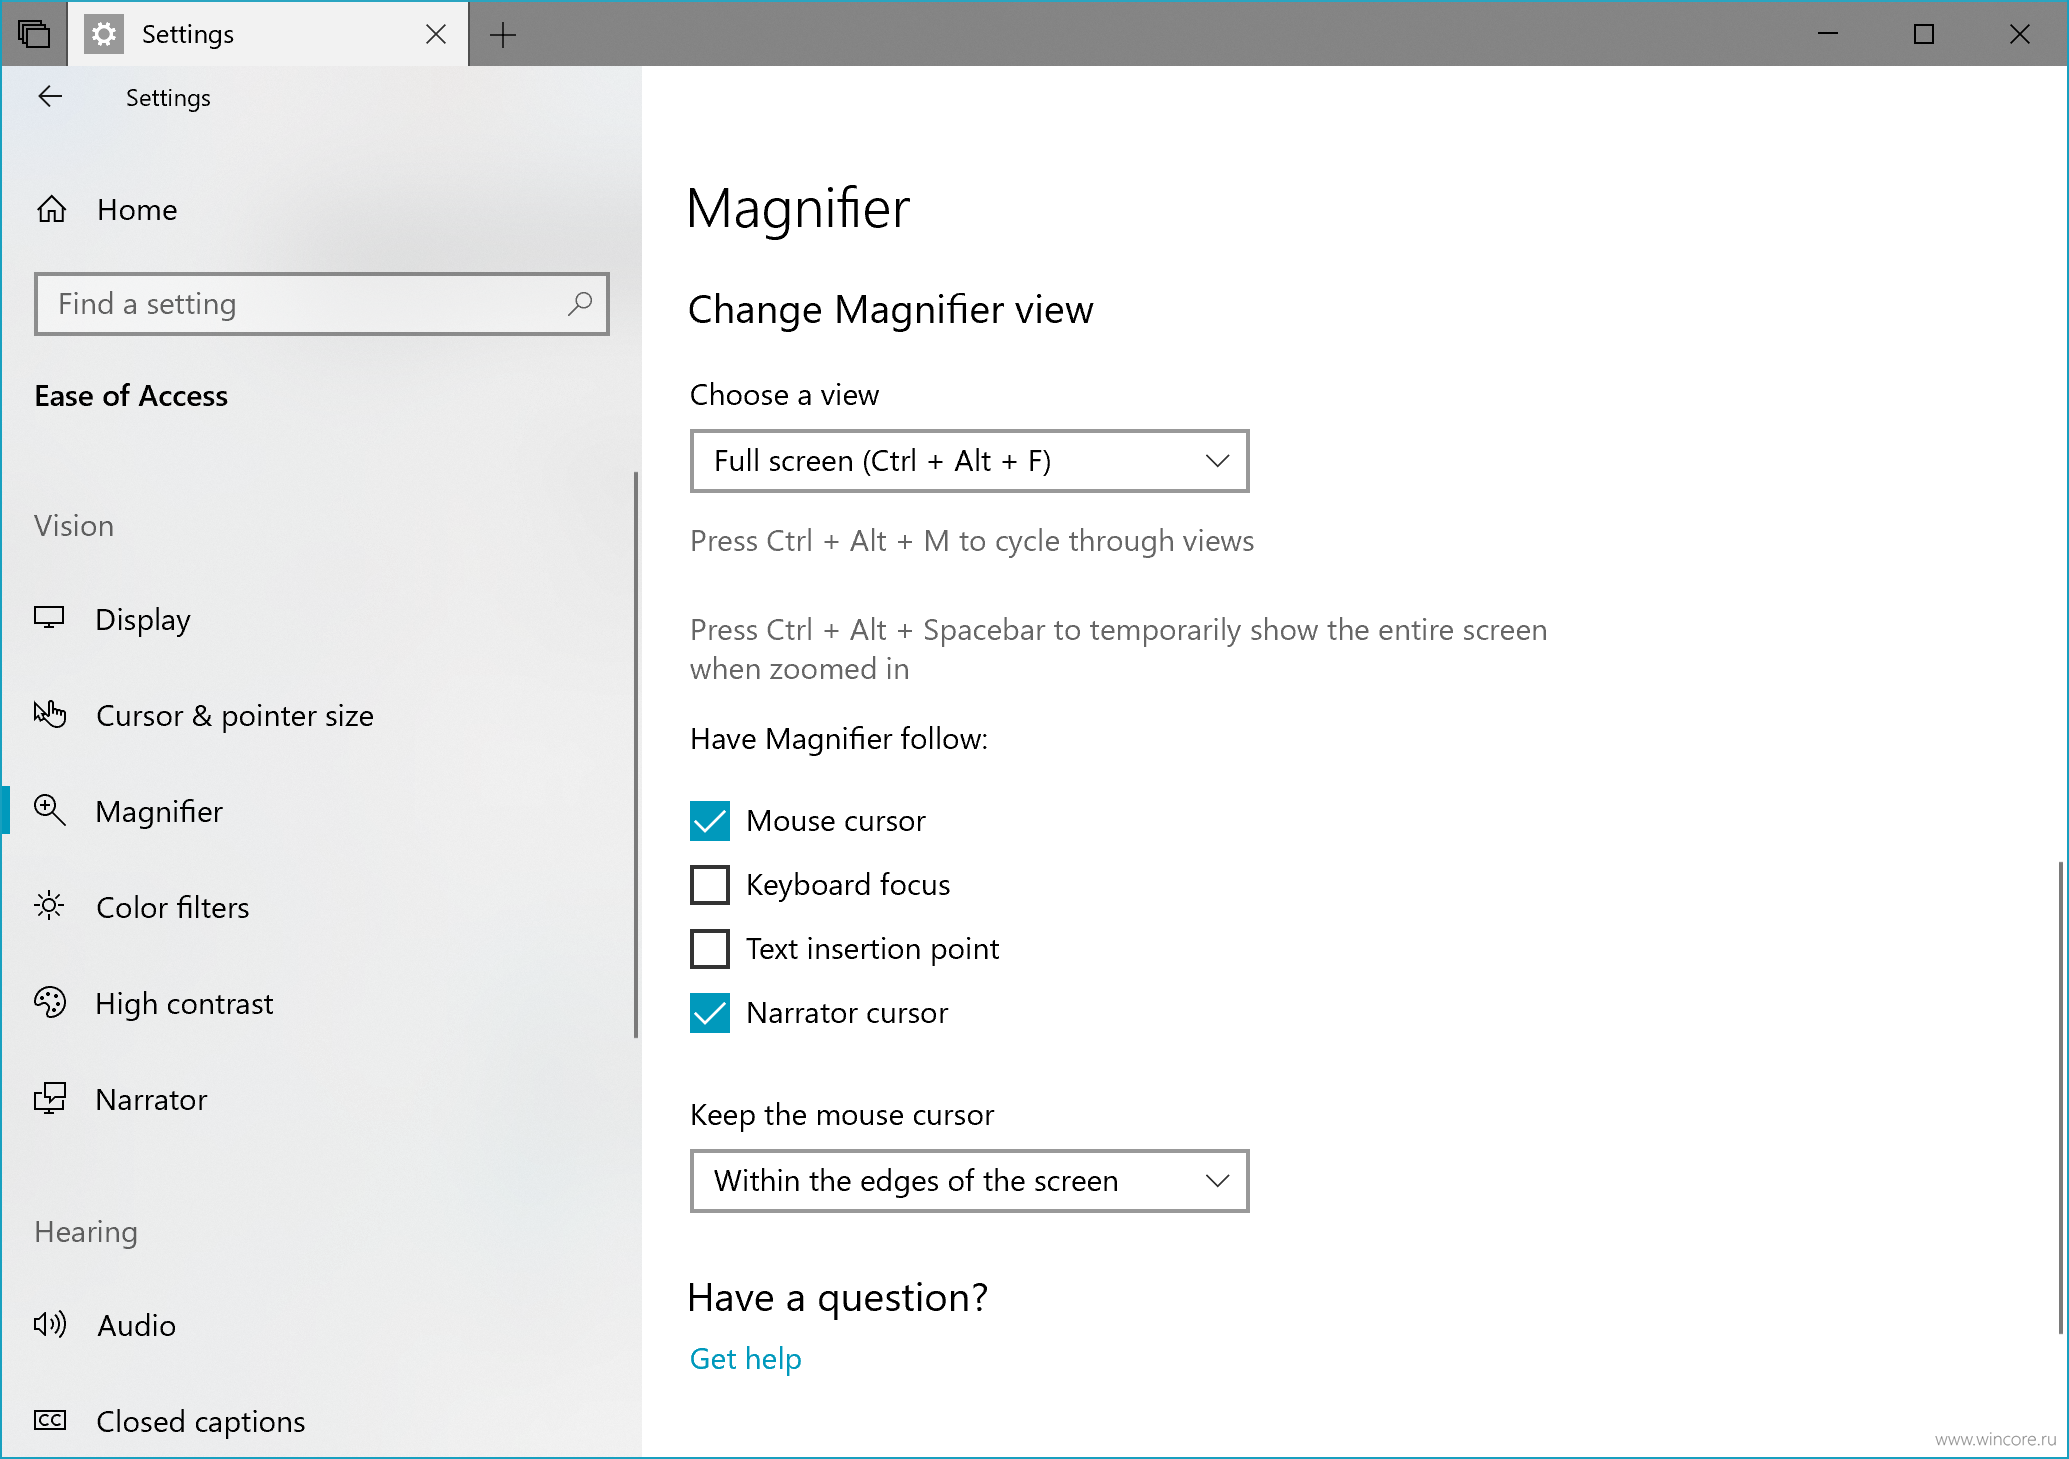2069x1459 pixels.
Task: Click the Find a setting search box
Action: click(x=321, y=304)
